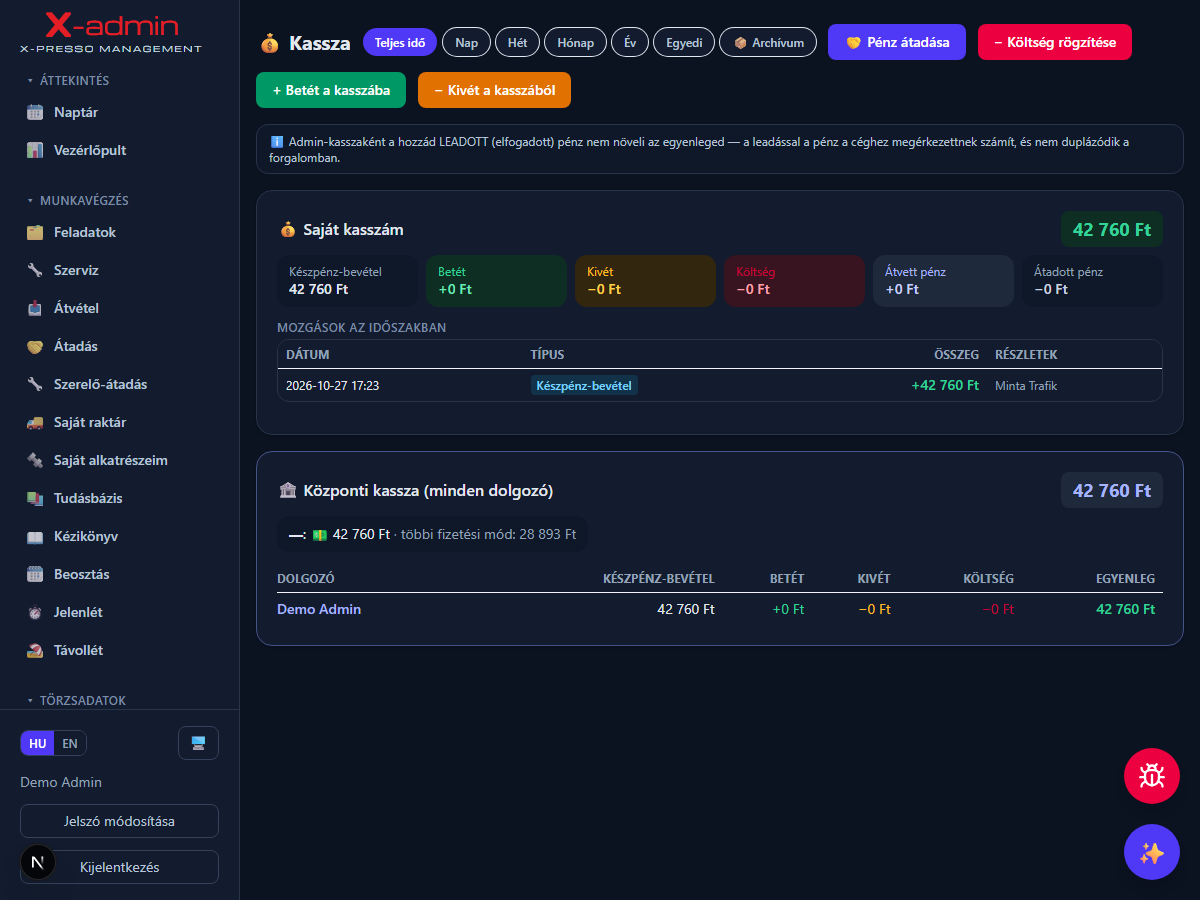Click the round N logo badge
The width and height of the screenshot is (1200, 900).
38,862
